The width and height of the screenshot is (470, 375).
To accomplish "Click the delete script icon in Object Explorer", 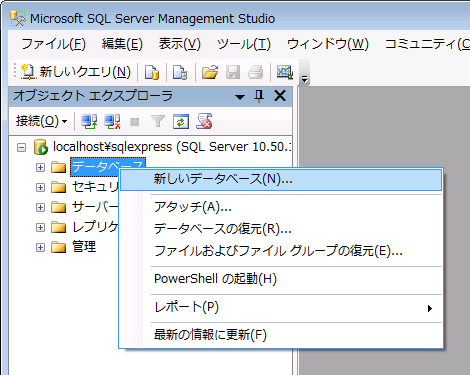I will pyautogui.click(x=204, y=121).
